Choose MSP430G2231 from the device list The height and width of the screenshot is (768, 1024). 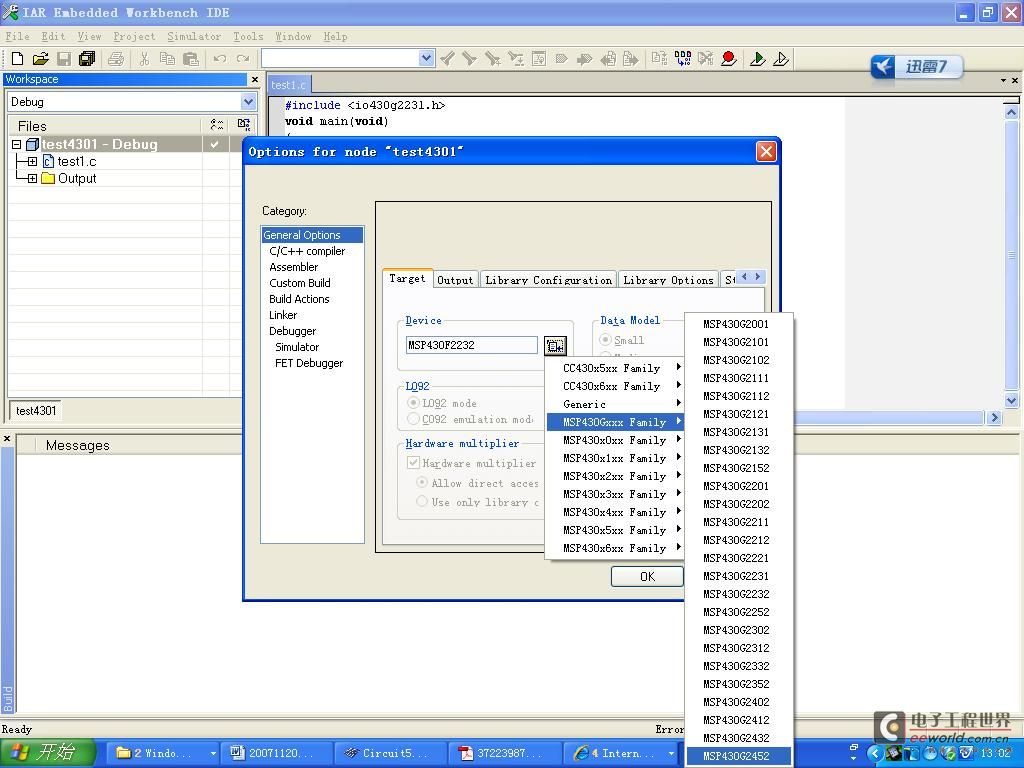(x=736, y=576)
